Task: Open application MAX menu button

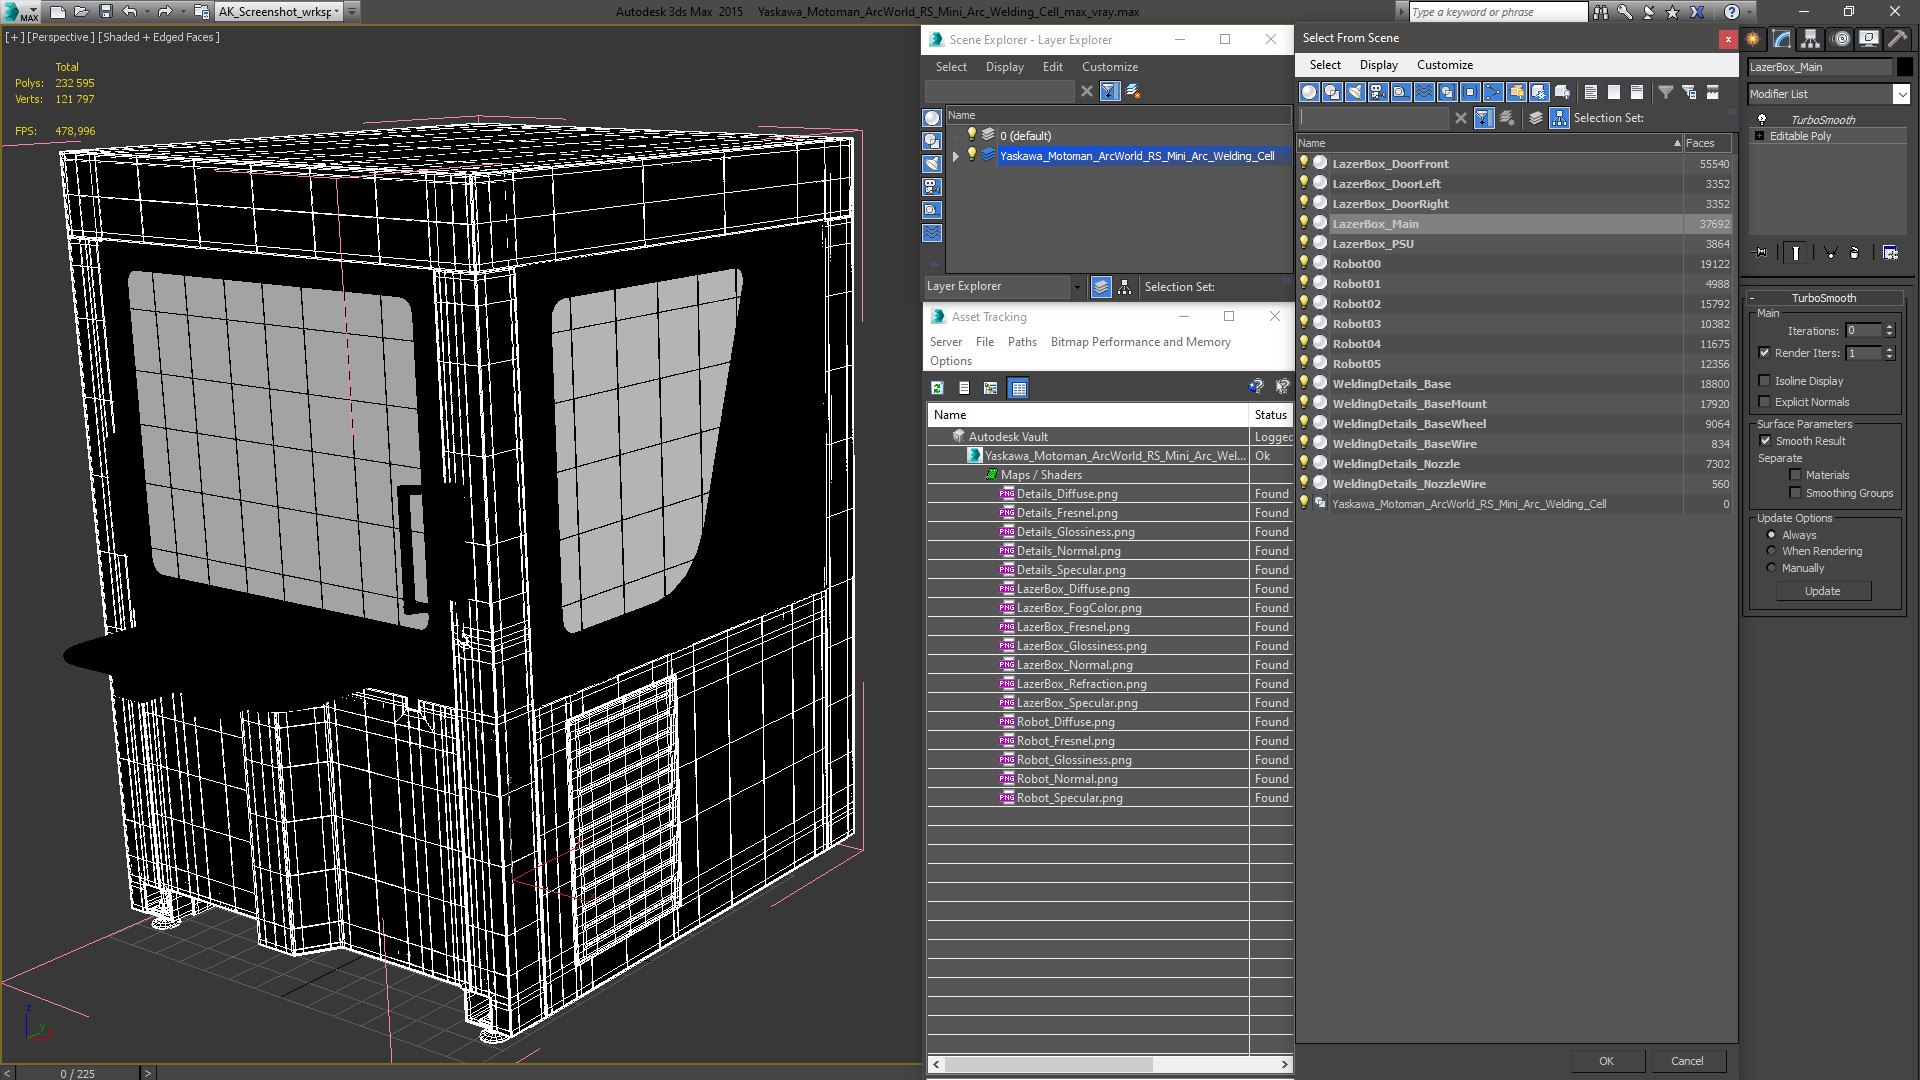Action: [x=20, y=12]
